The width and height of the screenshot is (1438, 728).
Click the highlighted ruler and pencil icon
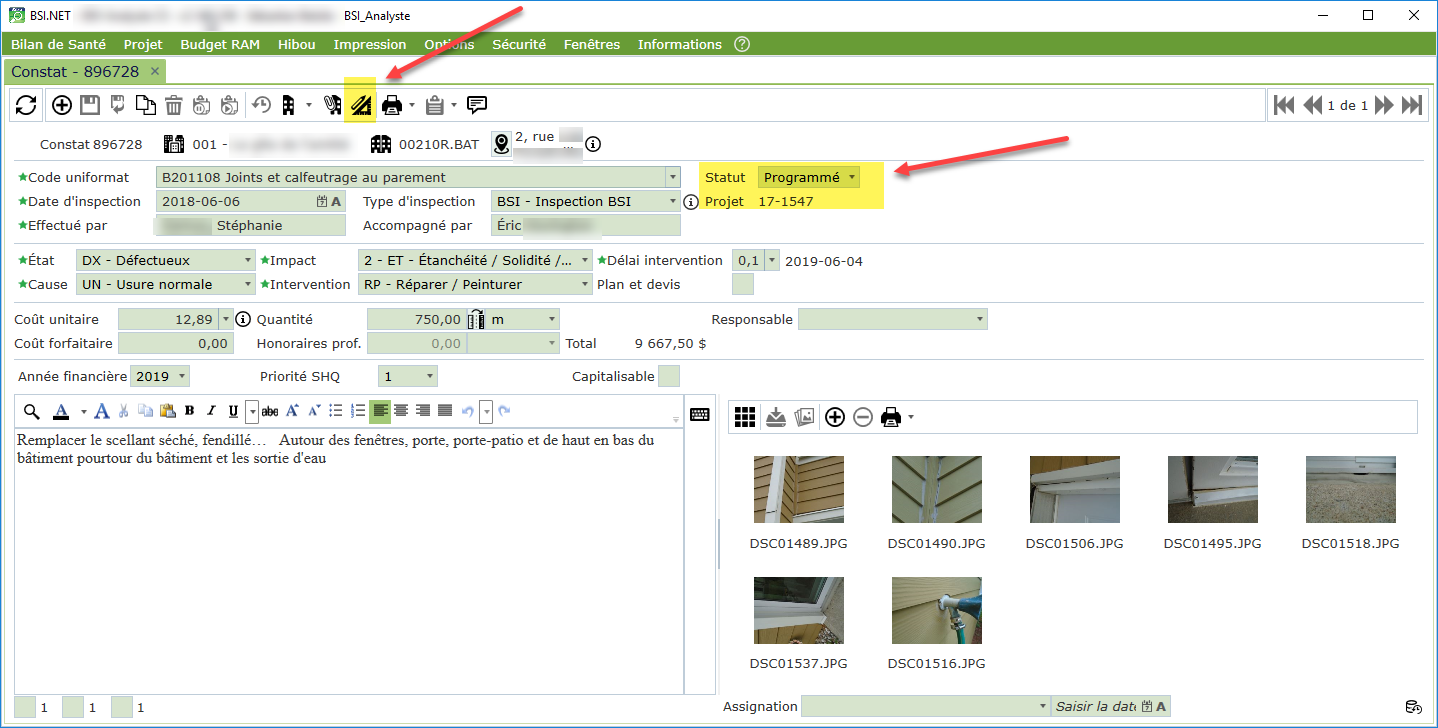click(360, 104)
